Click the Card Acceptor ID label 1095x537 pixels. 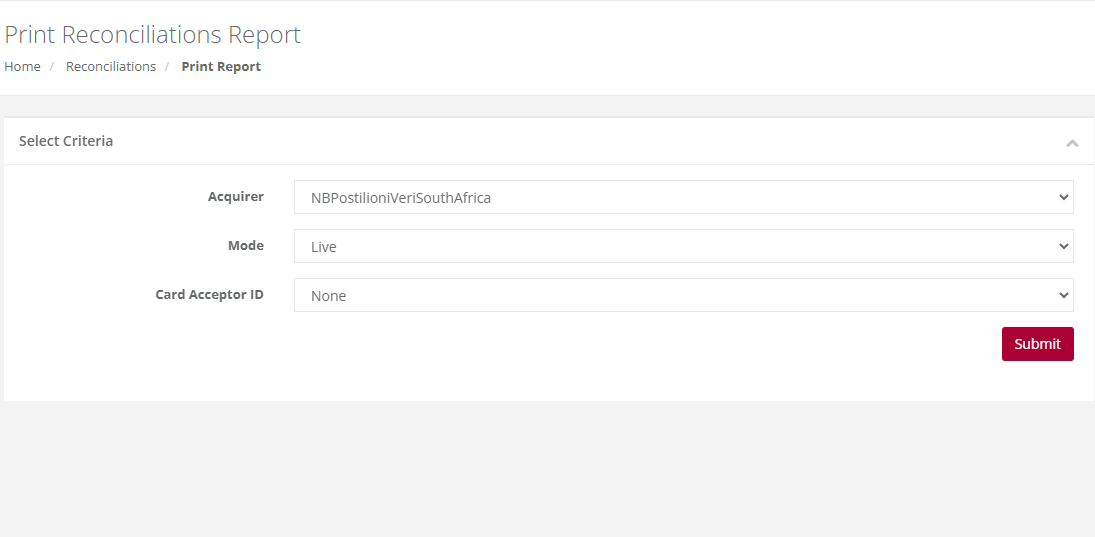(x=210, y=295)
